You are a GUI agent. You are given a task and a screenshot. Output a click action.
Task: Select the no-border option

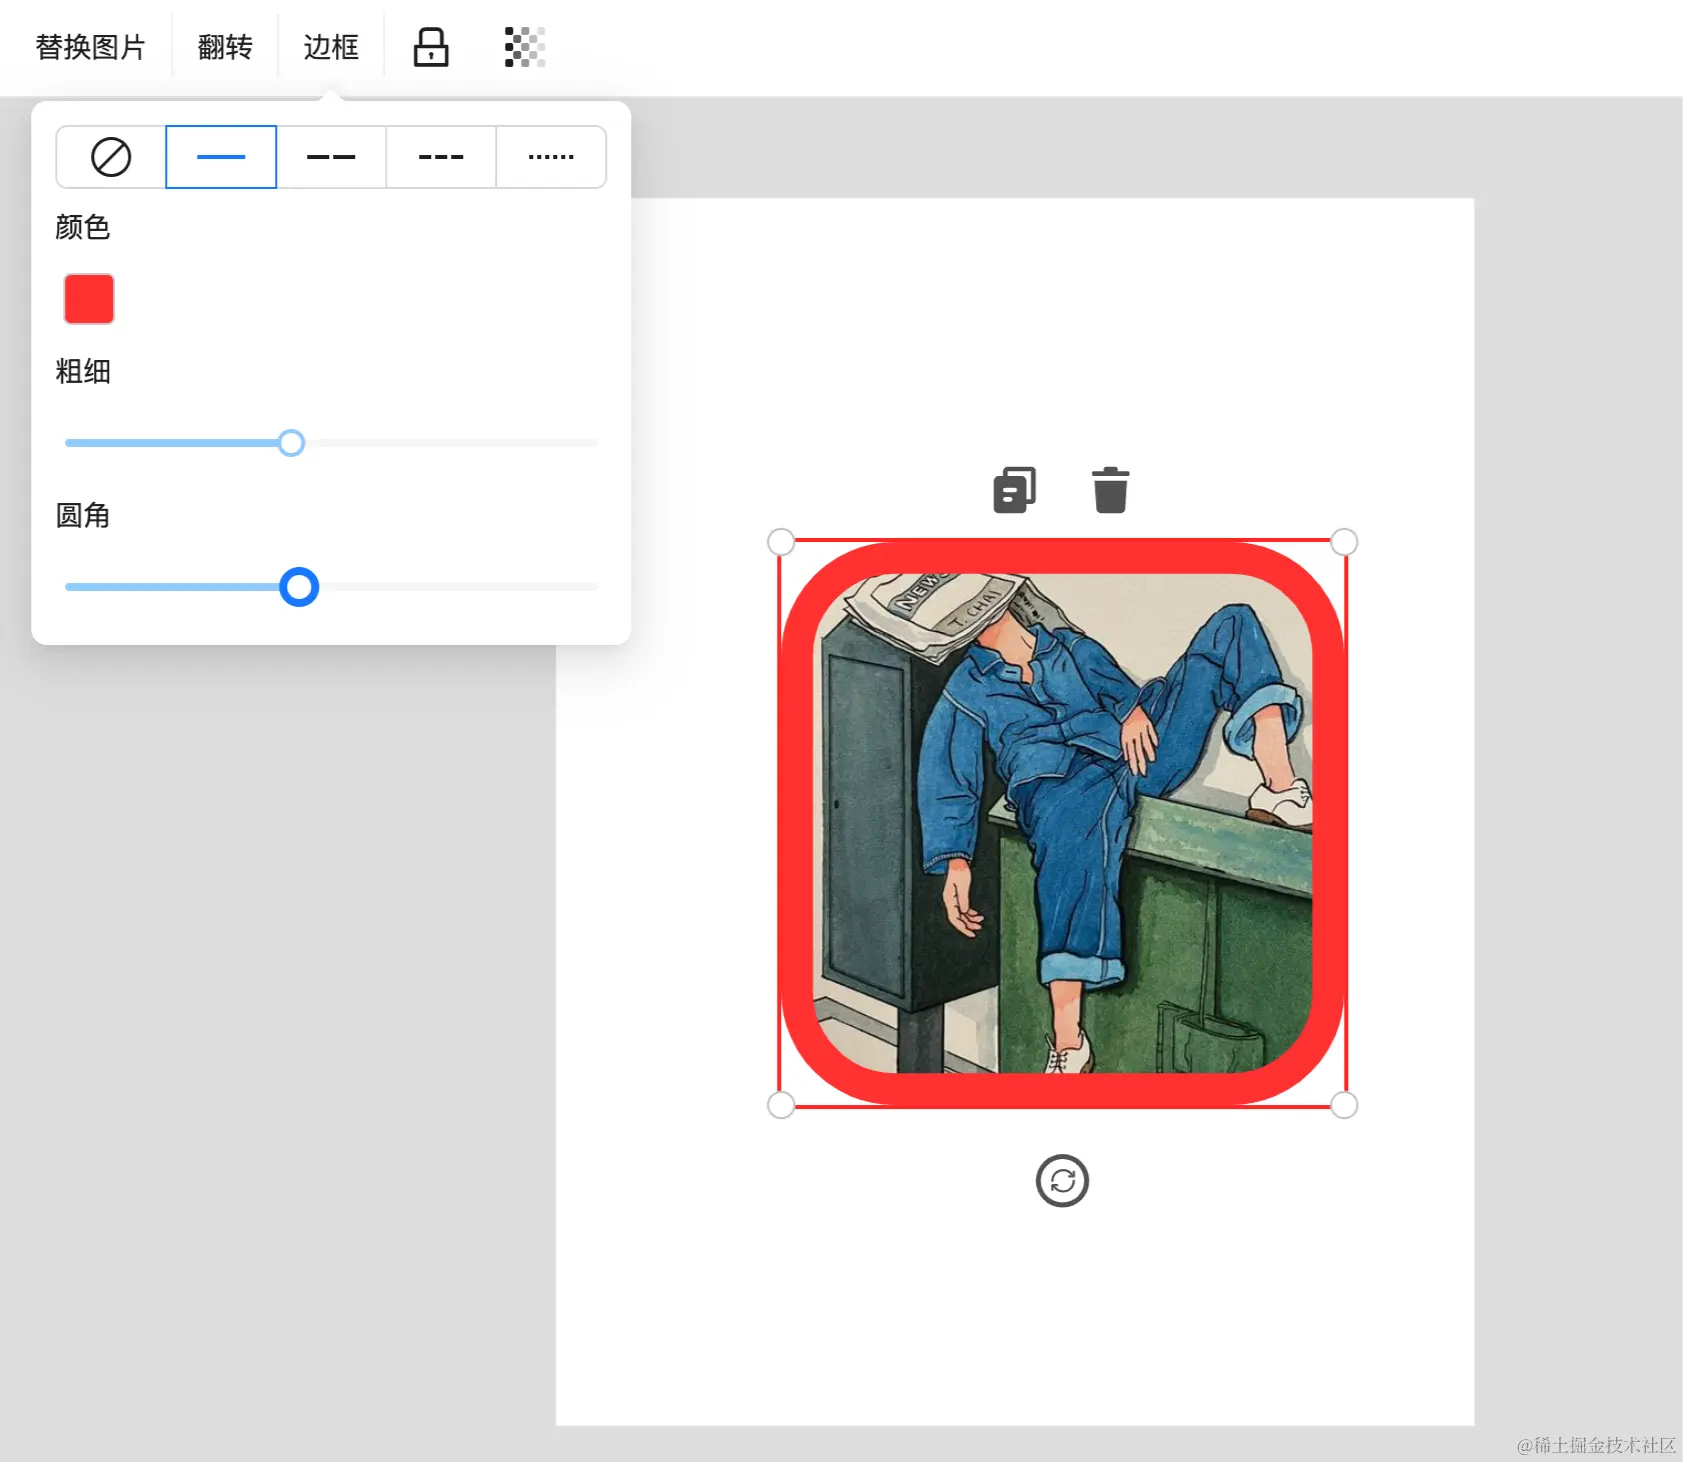point(111,157)
